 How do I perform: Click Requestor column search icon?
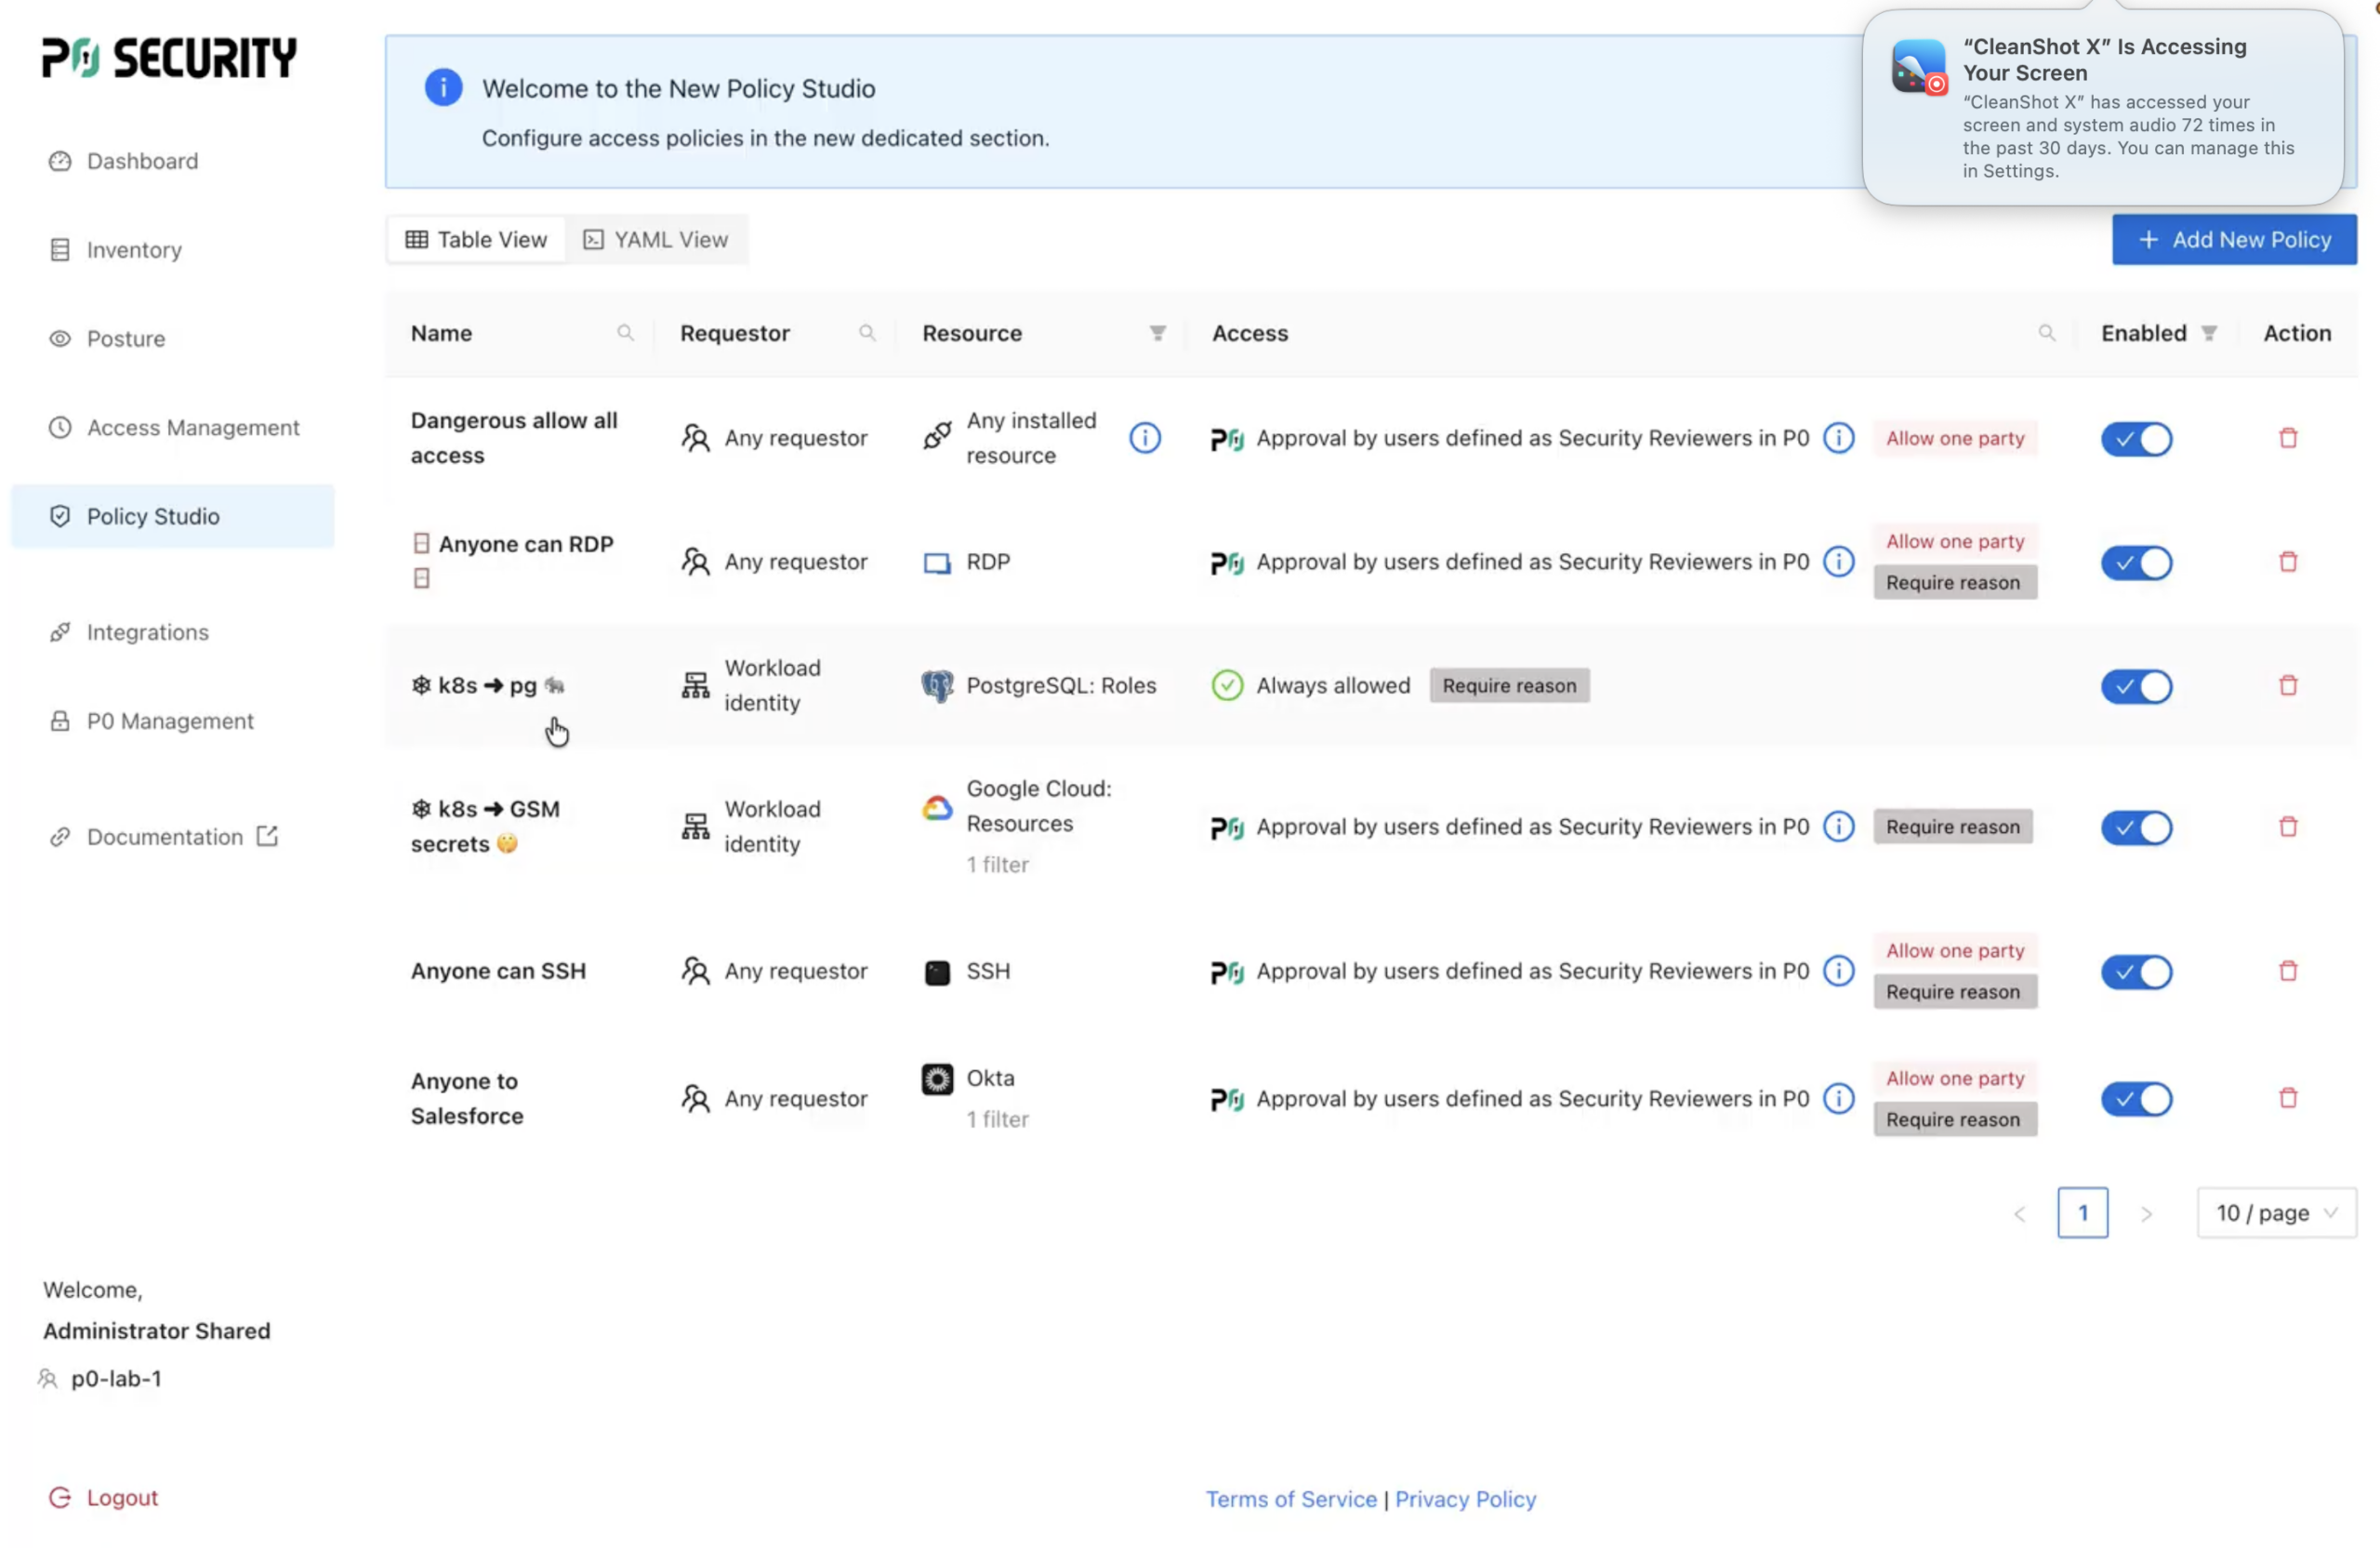(x=867, y=333)
